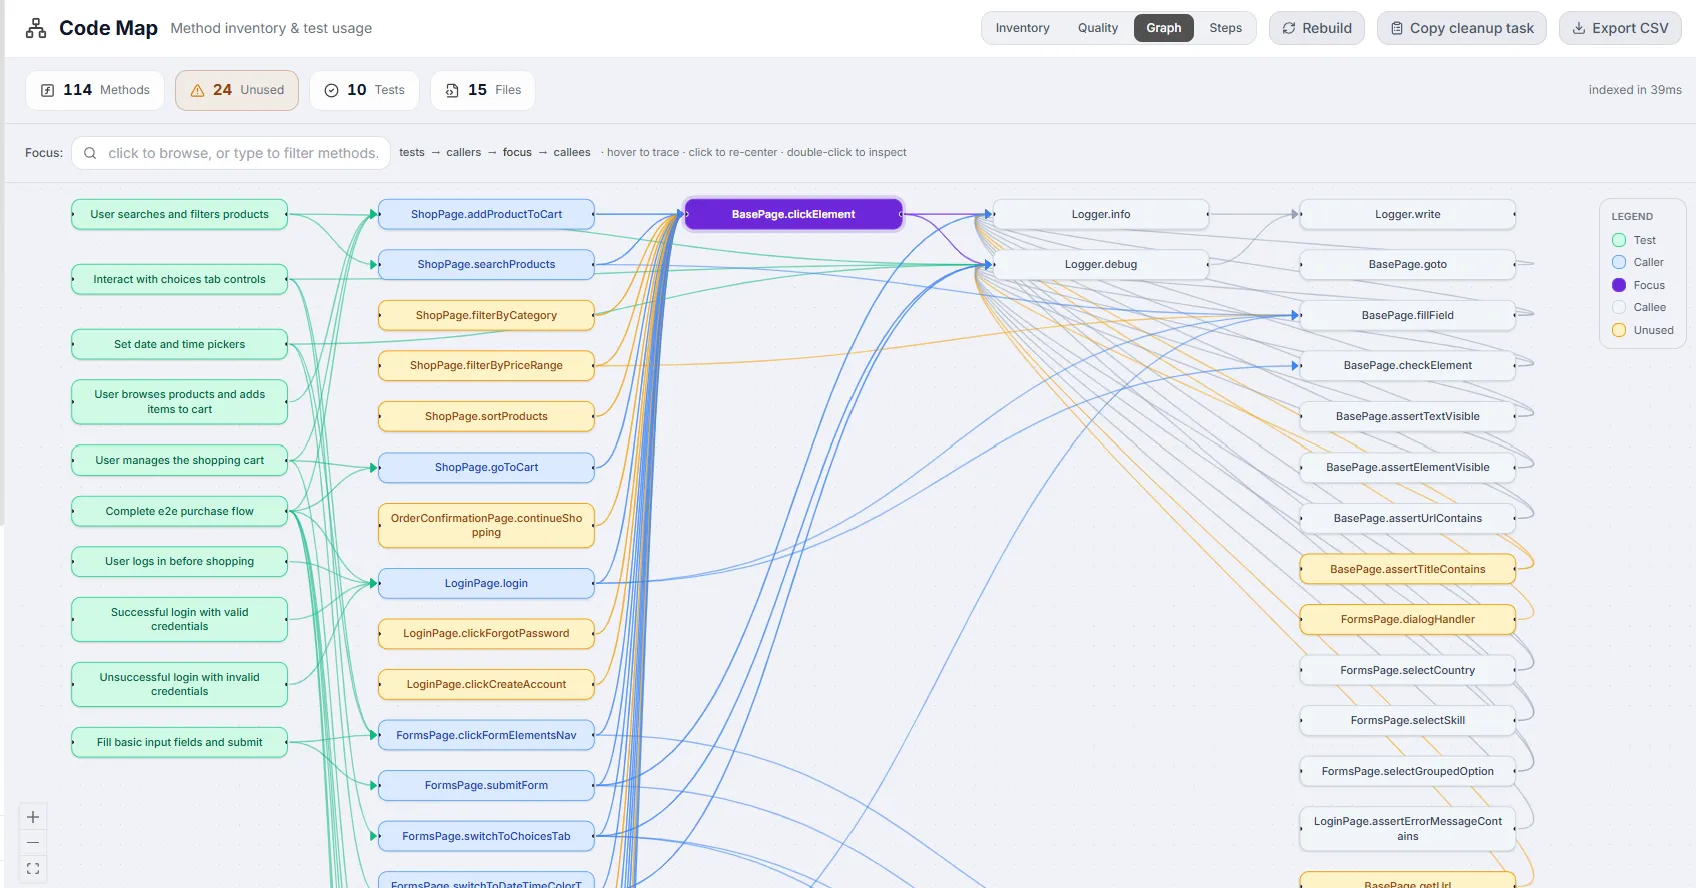Viewport: 1696px width, 888px height.
Task: Click the ShopPage.addProductToCart caller node
Action: (486, 214)
